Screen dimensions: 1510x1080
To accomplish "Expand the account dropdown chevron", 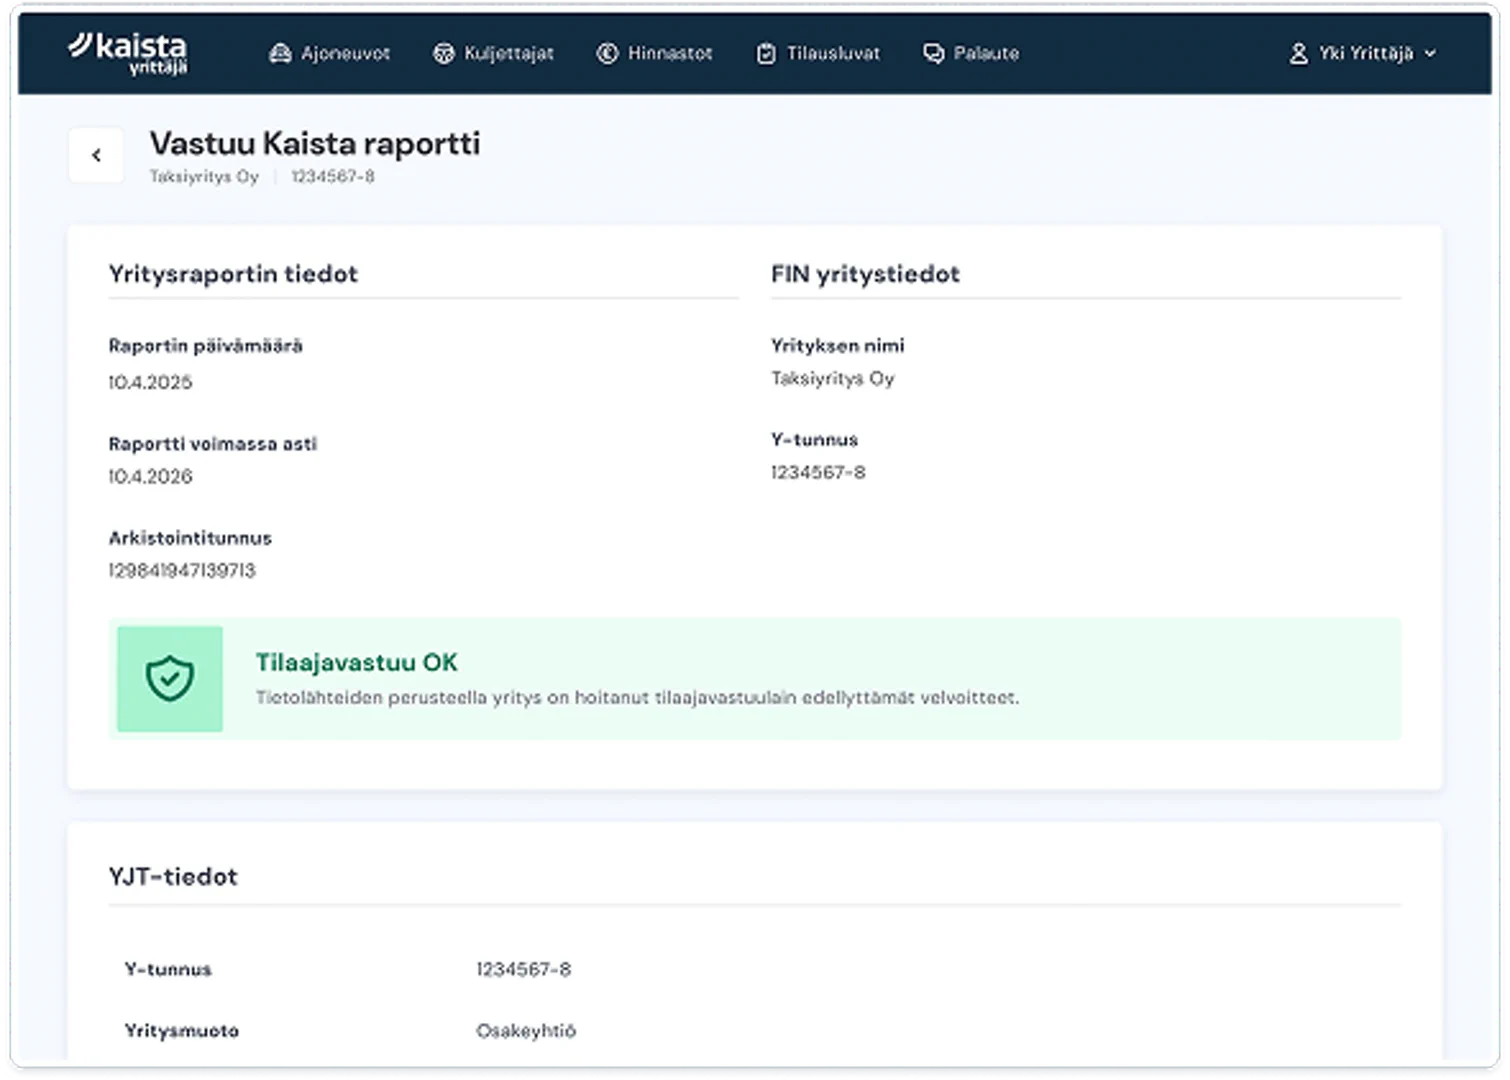I will pyautogui.click(x=1430, y=54).
